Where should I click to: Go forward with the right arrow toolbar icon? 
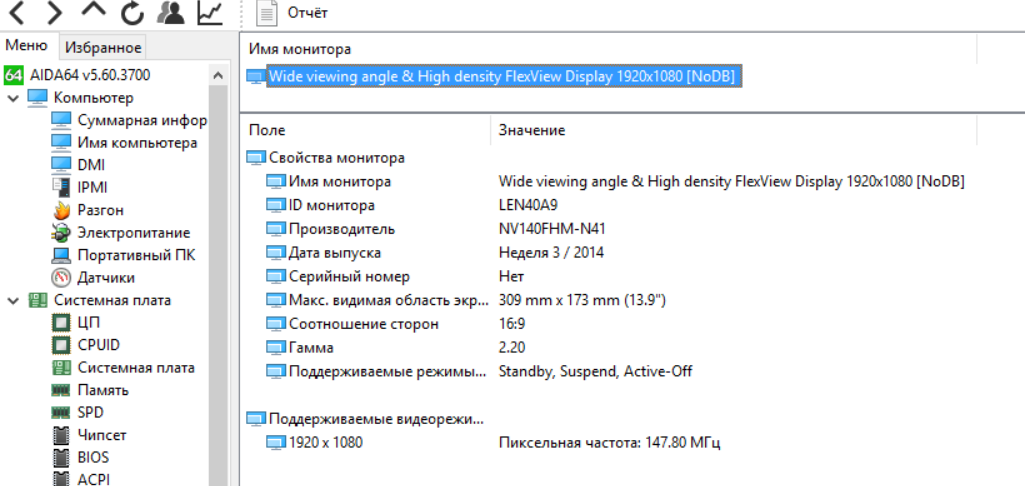click(55, 12)
